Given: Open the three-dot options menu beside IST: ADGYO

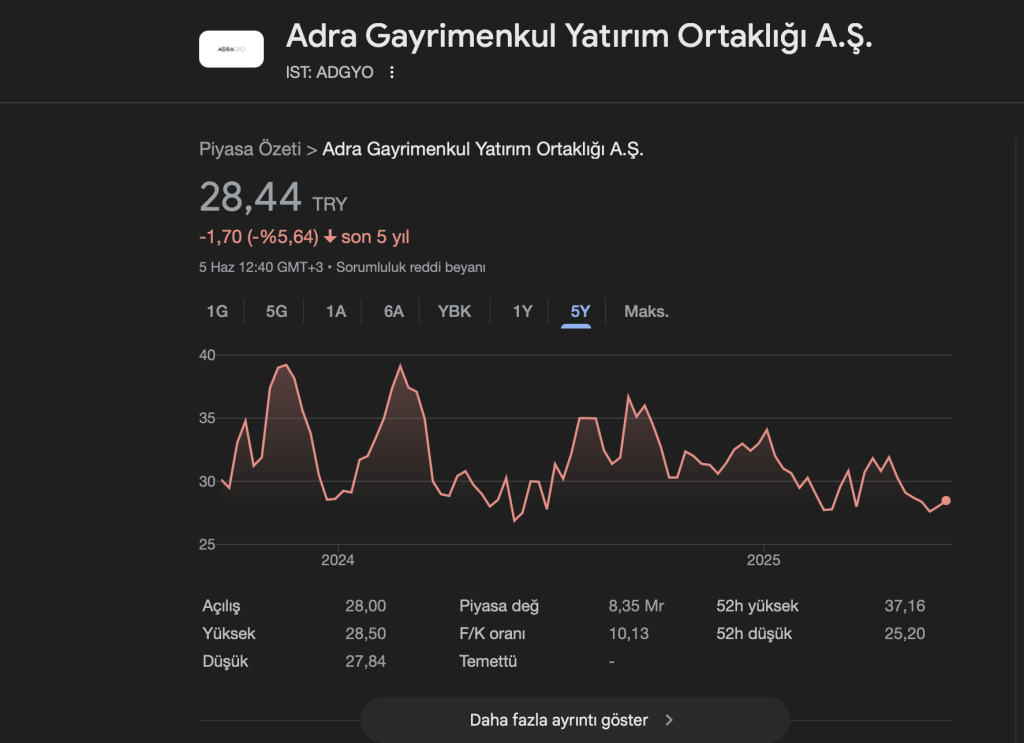Looking at the screenshot, I should pyautogui.click(x=392, y=72).
